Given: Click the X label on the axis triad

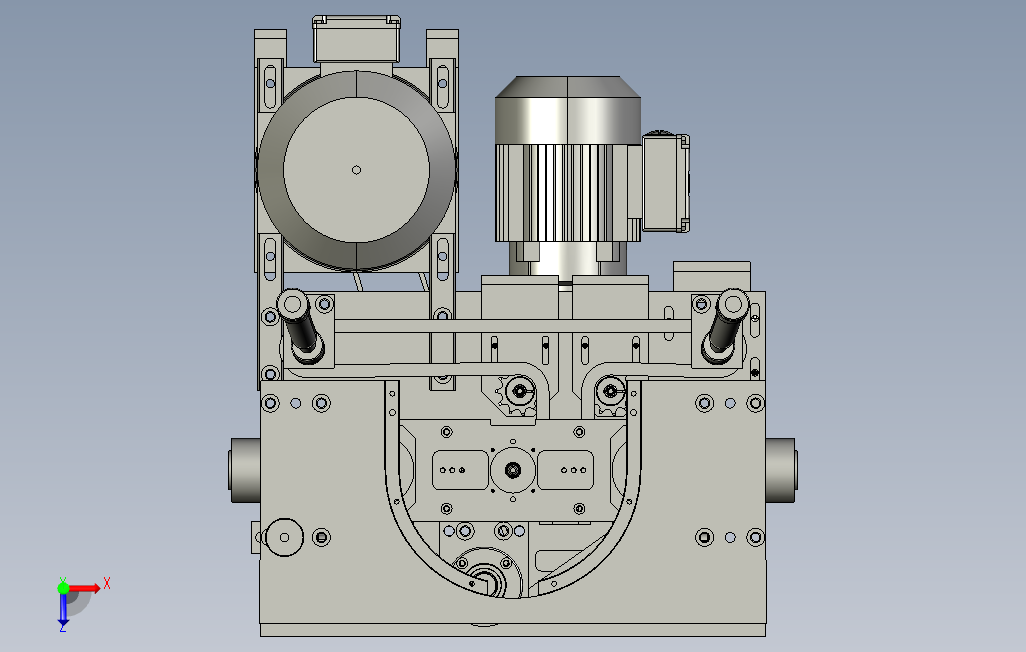Looking at the screenshot, I should 107,583.
